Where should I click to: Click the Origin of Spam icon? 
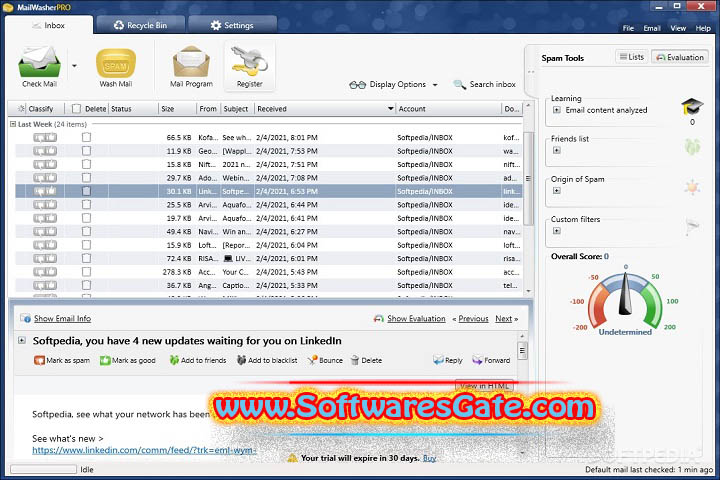pos(692,187)
